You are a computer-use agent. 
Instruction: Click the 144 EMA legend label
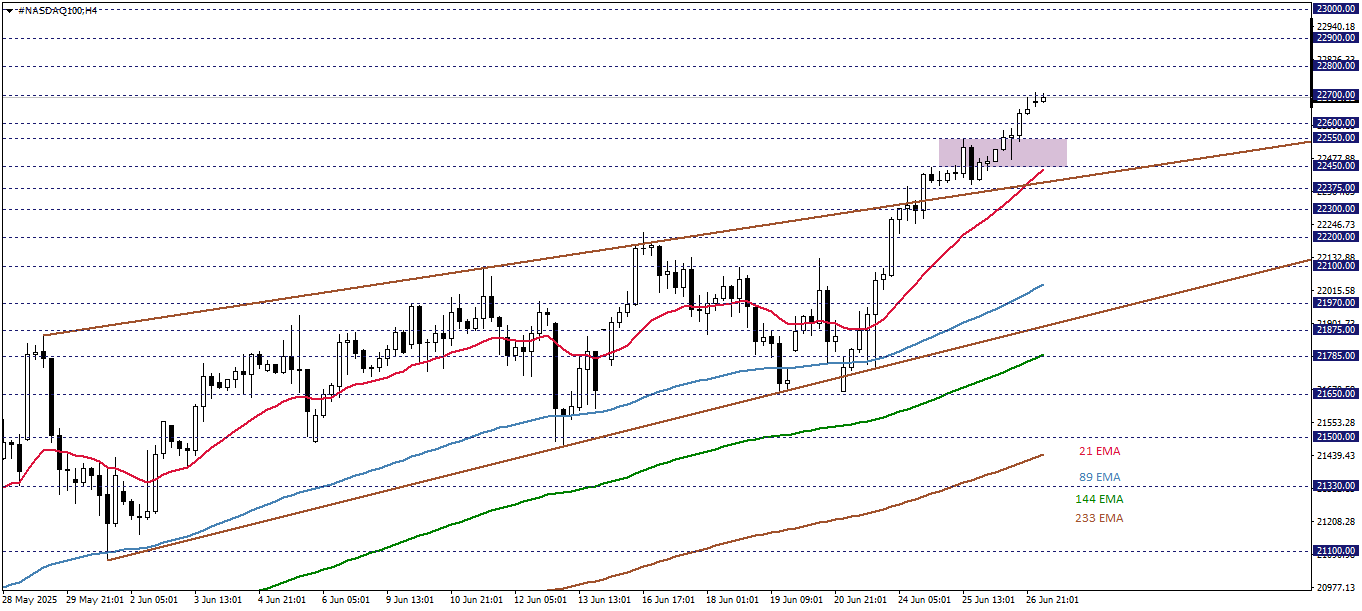pos(1099,498)
